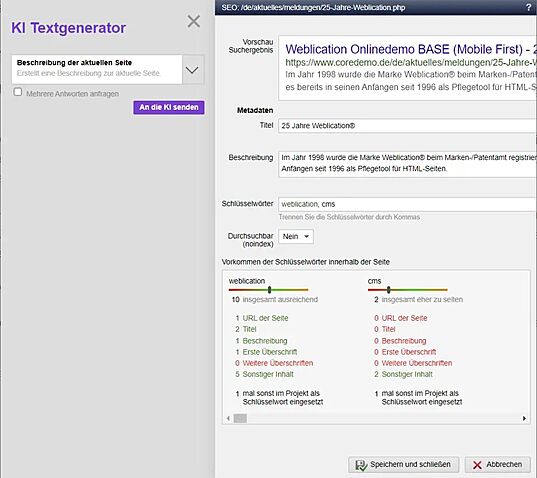Click the weblication keyword slider handle

[270, 290]
